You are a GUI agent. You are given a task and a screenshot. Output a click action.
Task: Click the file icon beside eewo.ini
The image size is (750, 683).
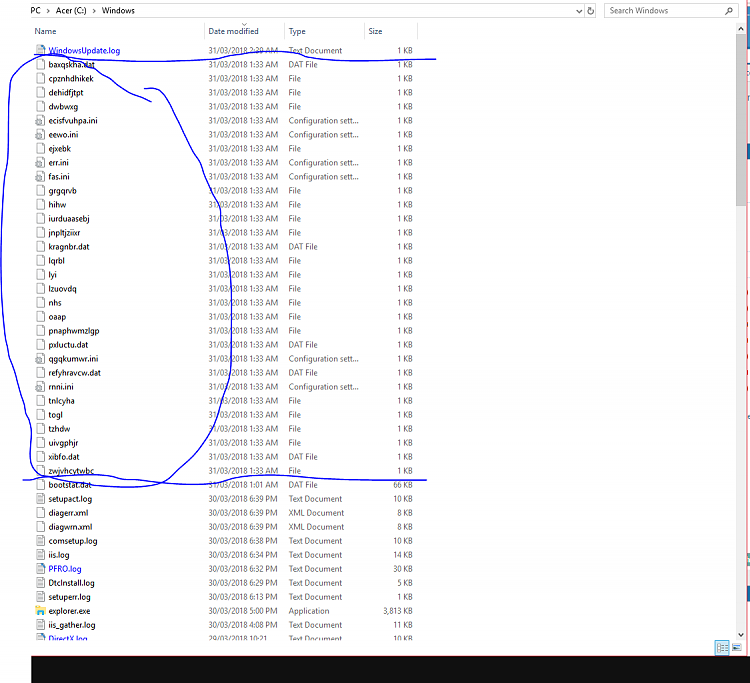[x=41, y=134]
